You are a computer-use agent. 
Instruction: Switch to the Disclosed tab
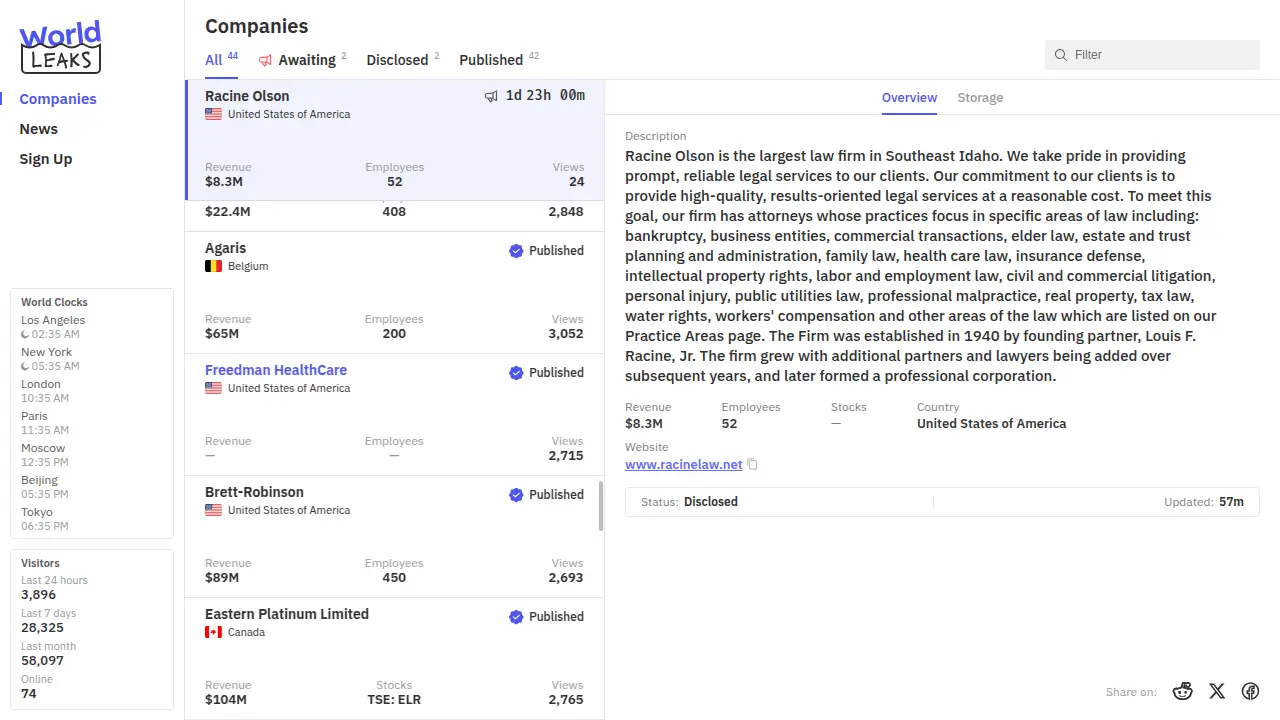(x=397, y=60)
